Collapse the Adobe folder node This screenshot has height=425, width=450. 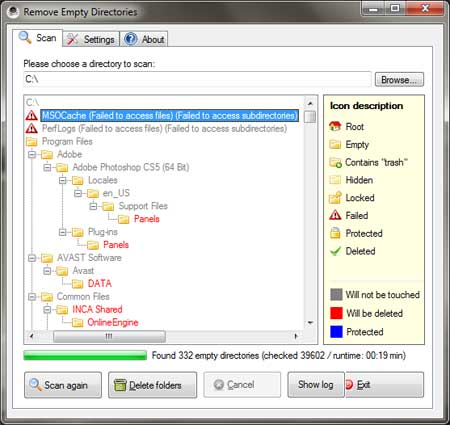coord(32,155)
